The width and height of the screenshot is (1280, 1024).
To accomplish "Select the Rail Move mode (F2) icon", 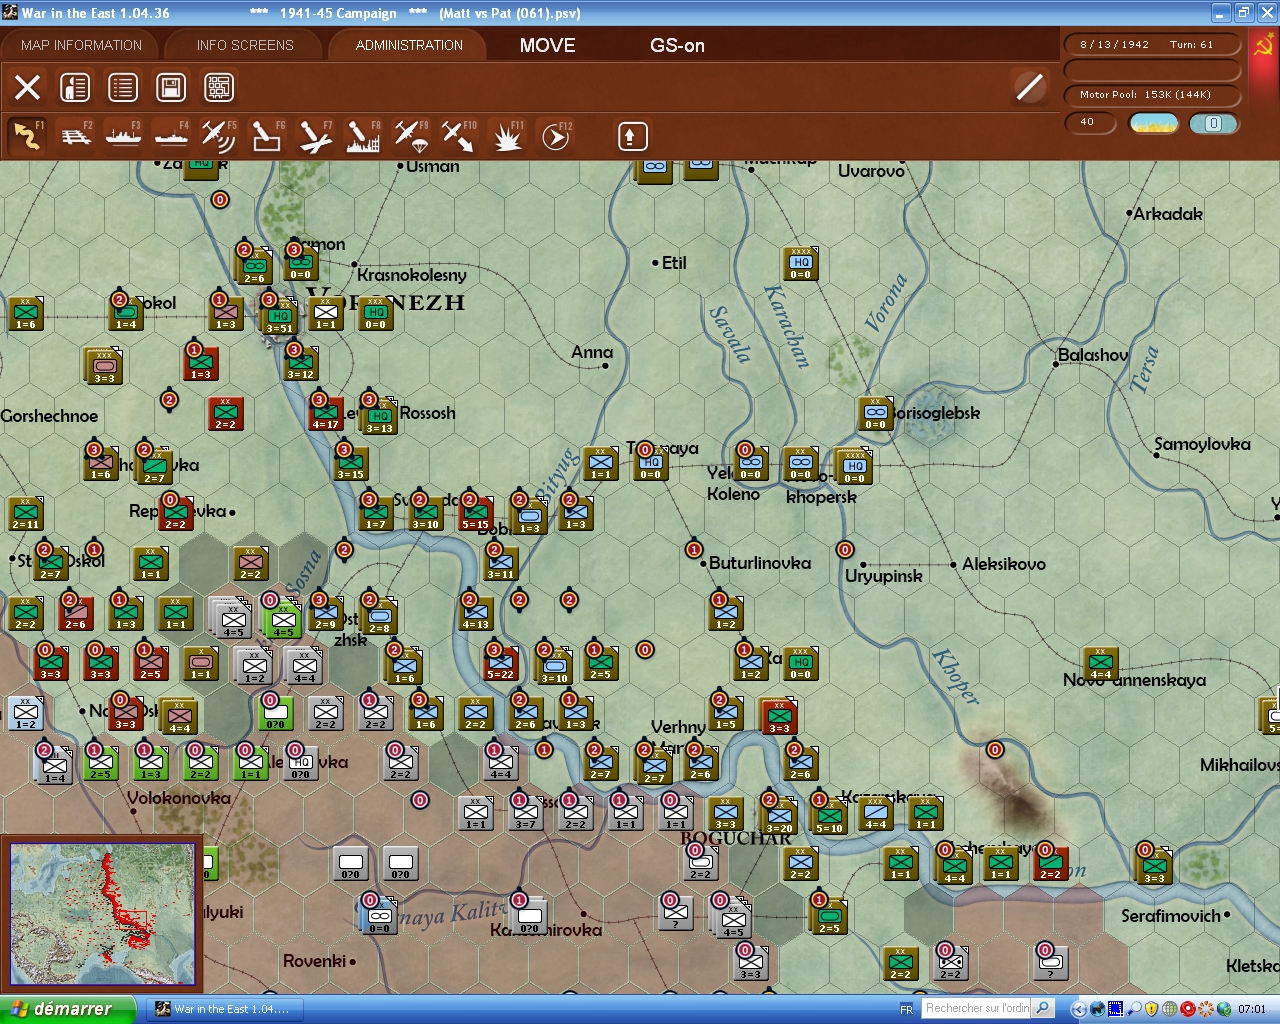I will pyautogui.click(x=76, y=136).
